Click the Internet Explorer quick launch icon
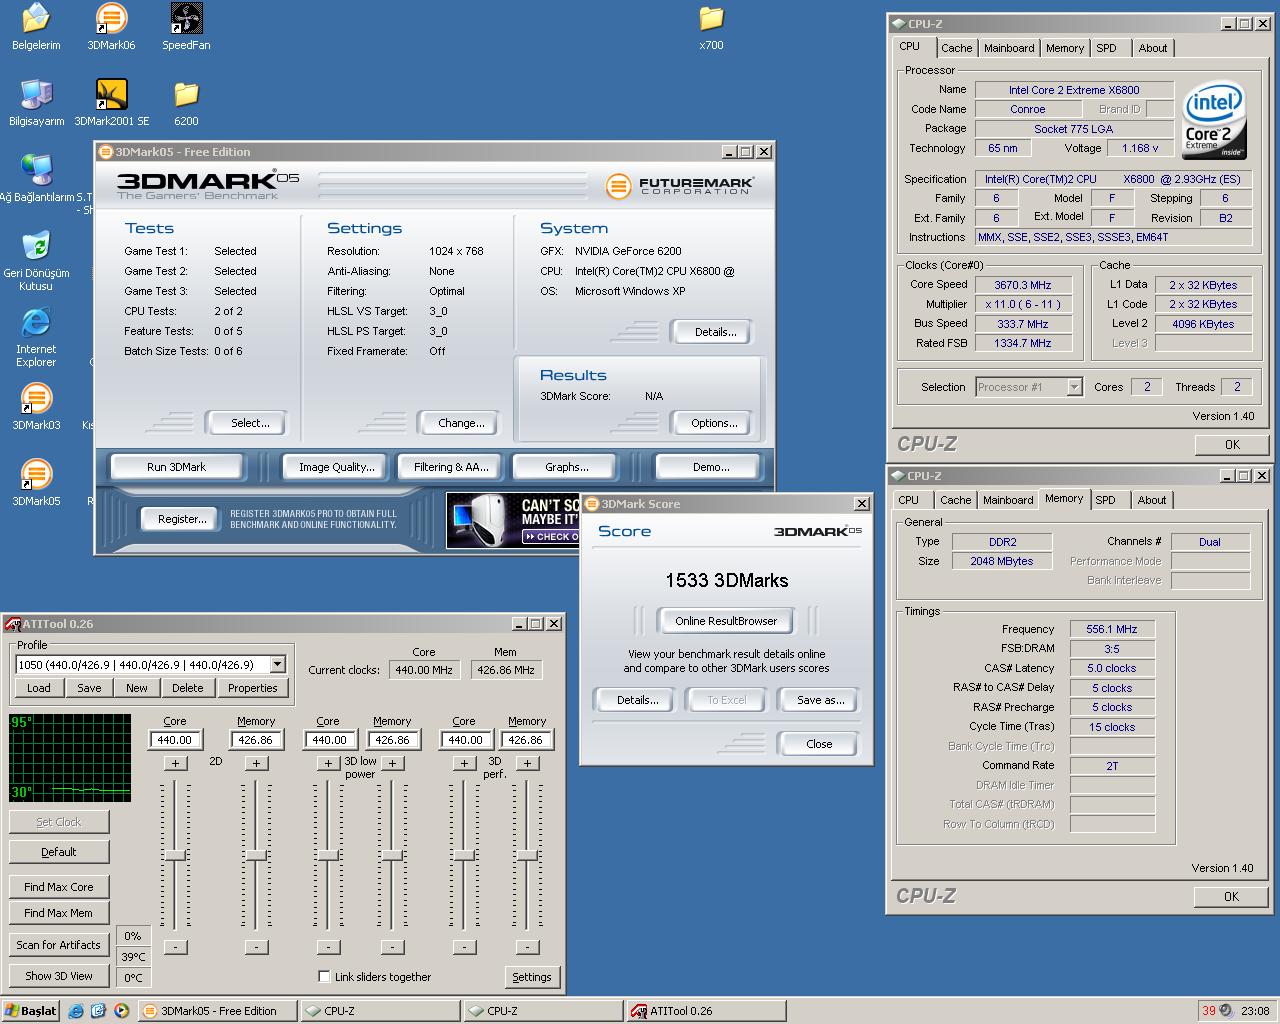1280x1024 pixels. tap(76, 1011)
